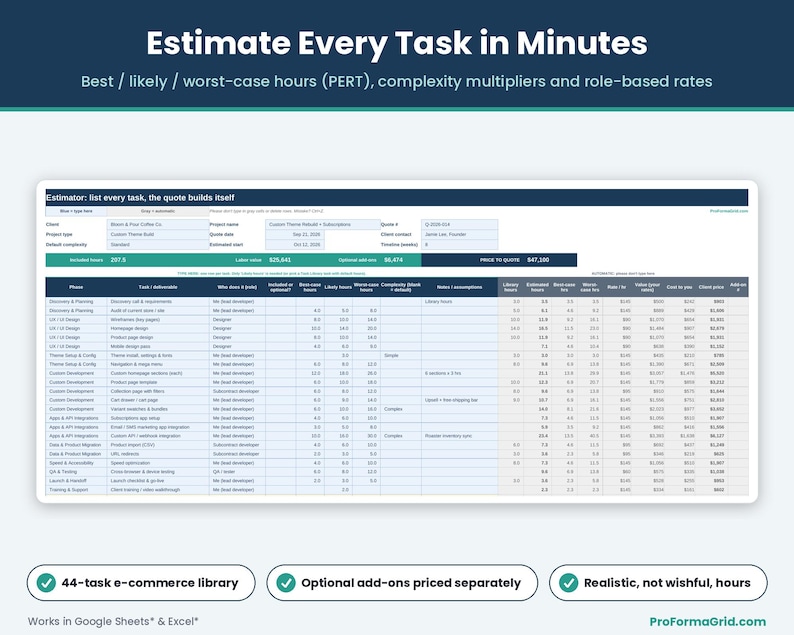
Task: Select the Launch checklist & go-live cell
Action: 158,481
